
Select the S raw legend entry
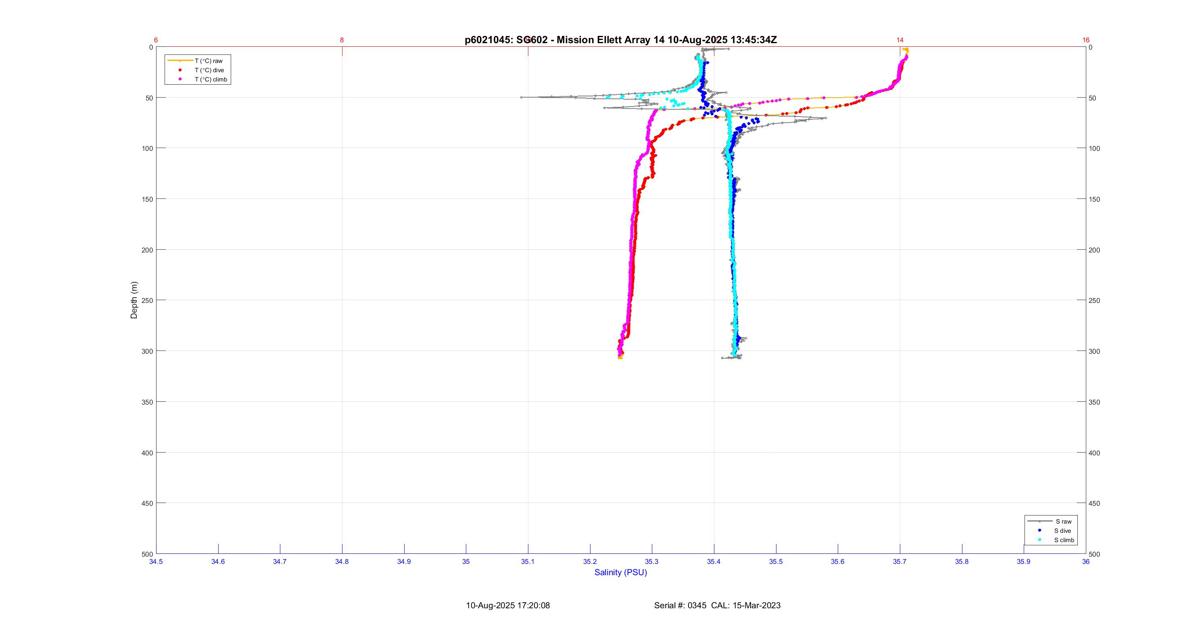[1051, 521]
